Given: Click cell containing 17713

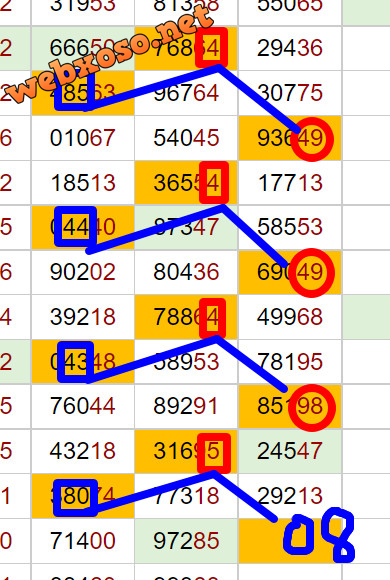Looking at the screenshot, I should [290, 183].
